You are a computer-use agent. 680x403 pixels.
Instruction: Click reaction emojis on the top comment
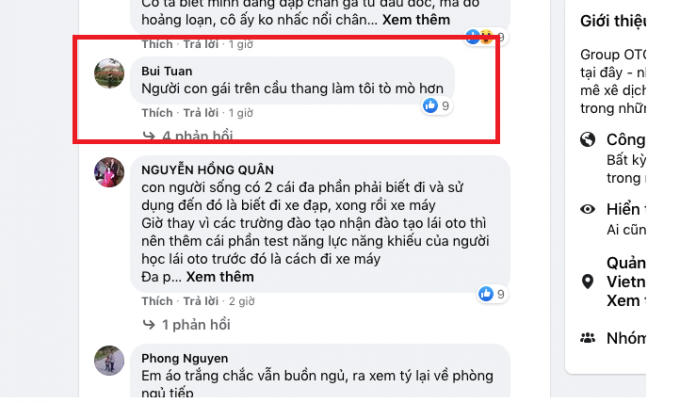479,36
